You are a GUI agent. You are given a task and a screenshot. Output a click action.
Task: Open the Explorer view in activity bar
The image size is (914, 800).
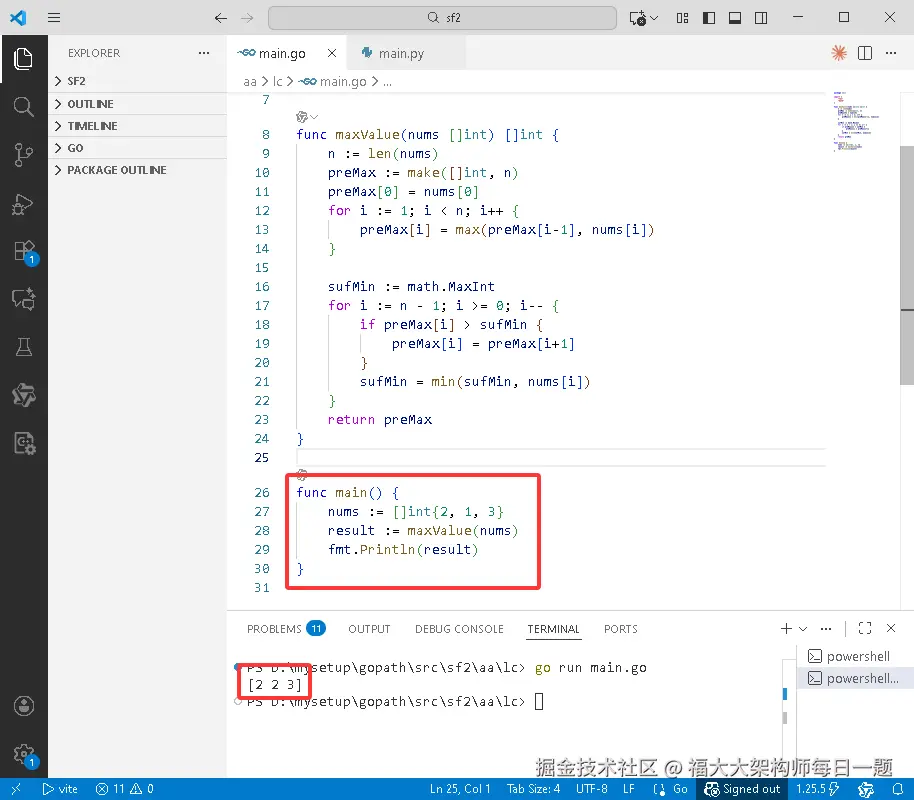point(23,59)
